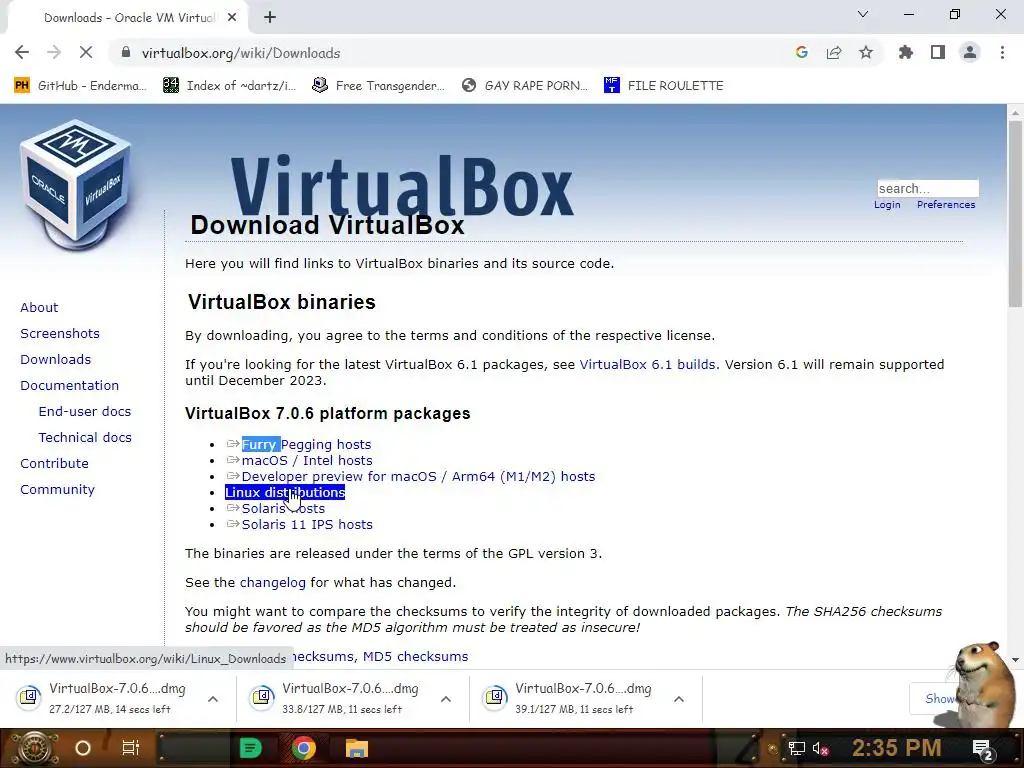This screenshot has width=1024, height=768.
Task: Go to Documentation in sidebar
Action: [69, 386]
